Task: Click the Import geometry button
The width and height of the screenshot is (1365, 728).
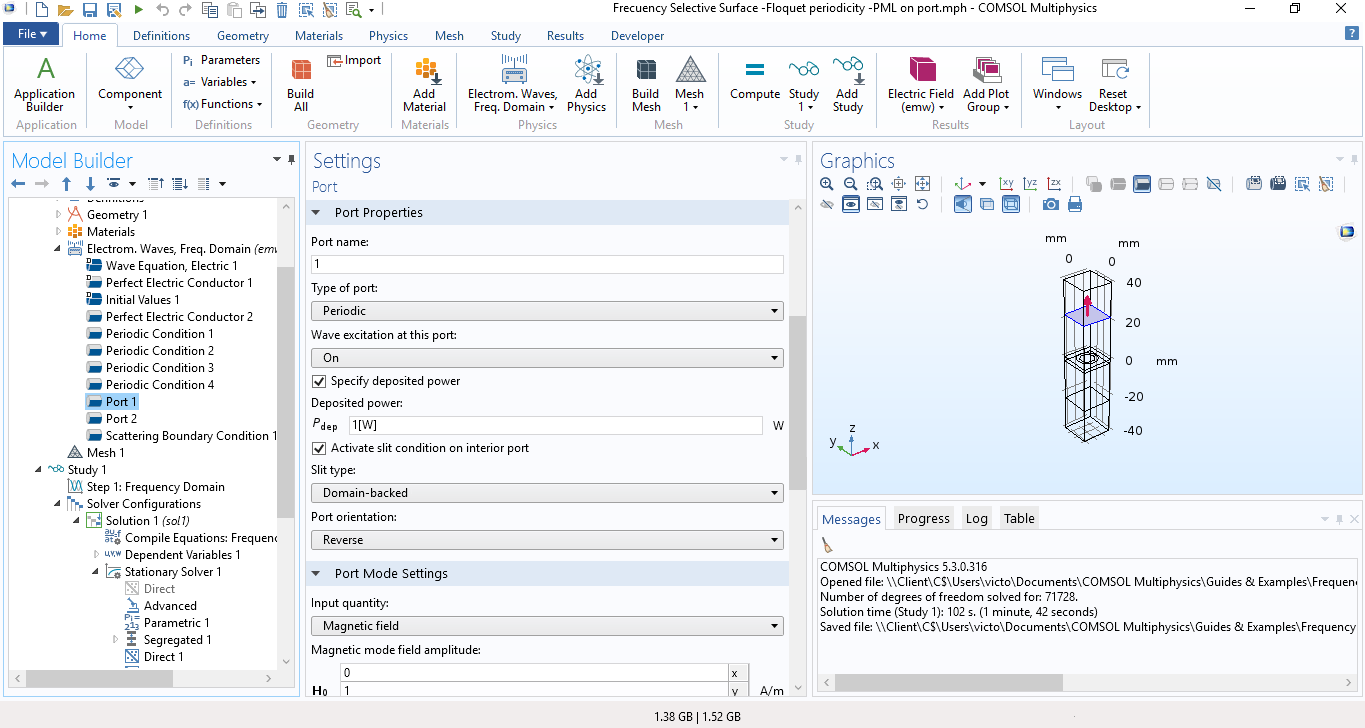Action: 354,60
